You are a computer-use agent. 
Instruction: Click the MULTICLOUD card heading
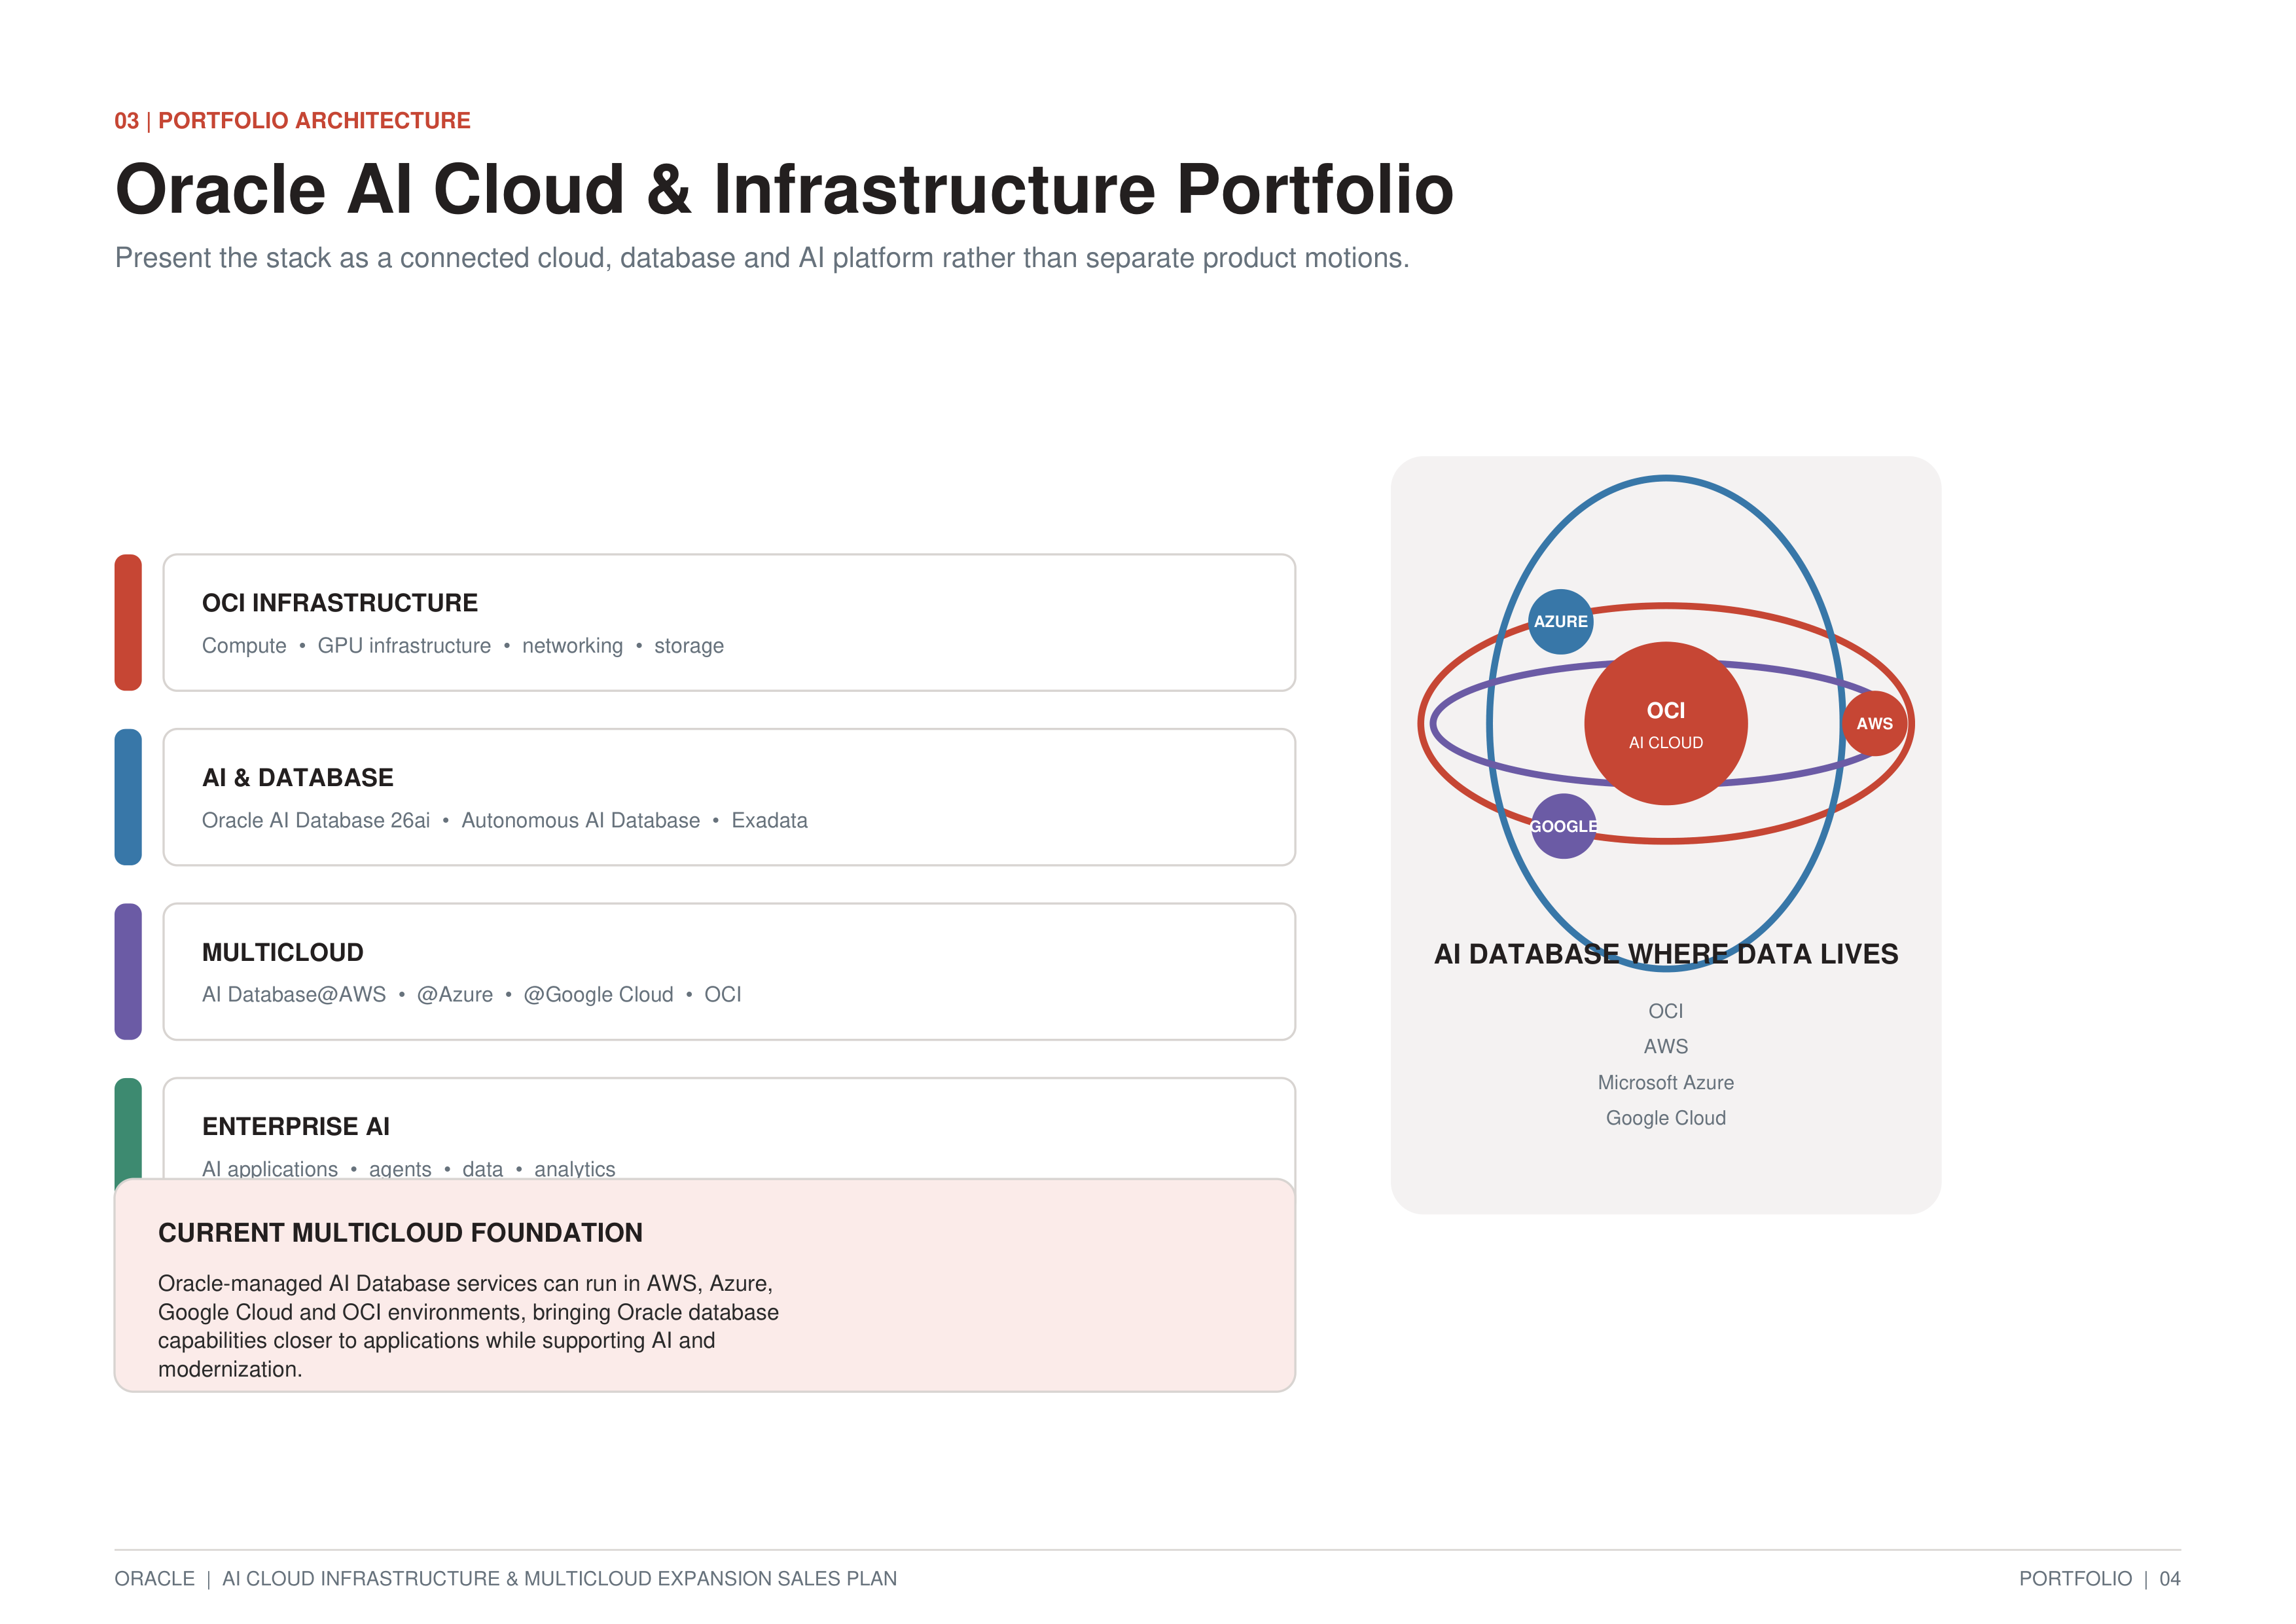(x=283, y=952)
